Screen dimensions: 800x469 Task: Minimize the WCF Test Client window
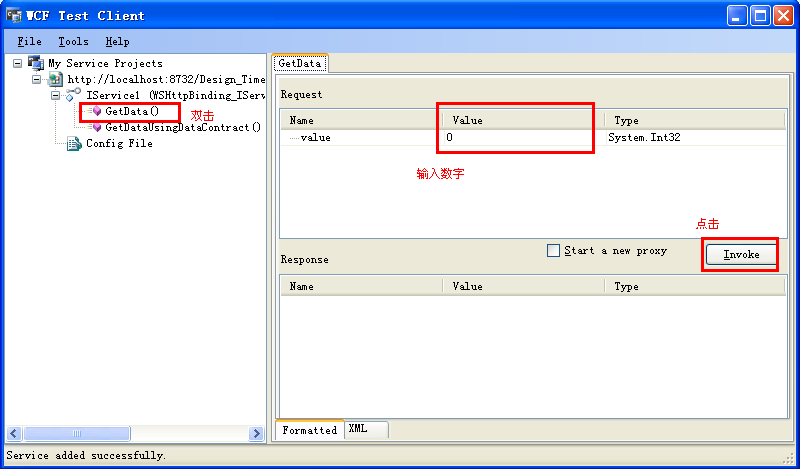[737, 16]
